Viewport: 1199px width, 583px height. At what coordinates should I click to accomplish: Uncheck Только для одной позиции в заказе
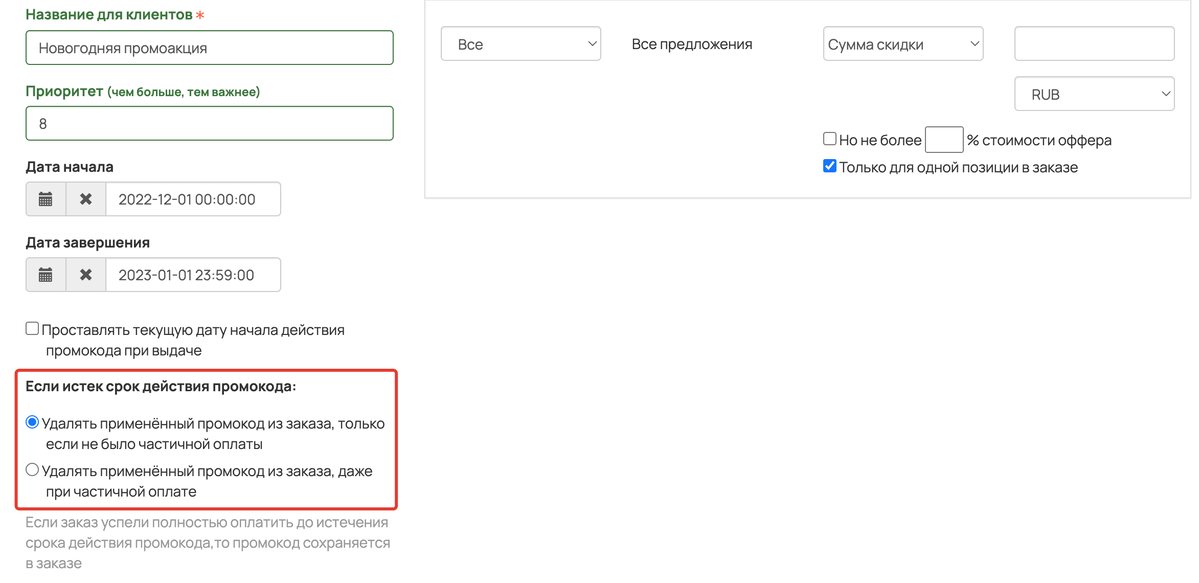(x=830, y=166)
